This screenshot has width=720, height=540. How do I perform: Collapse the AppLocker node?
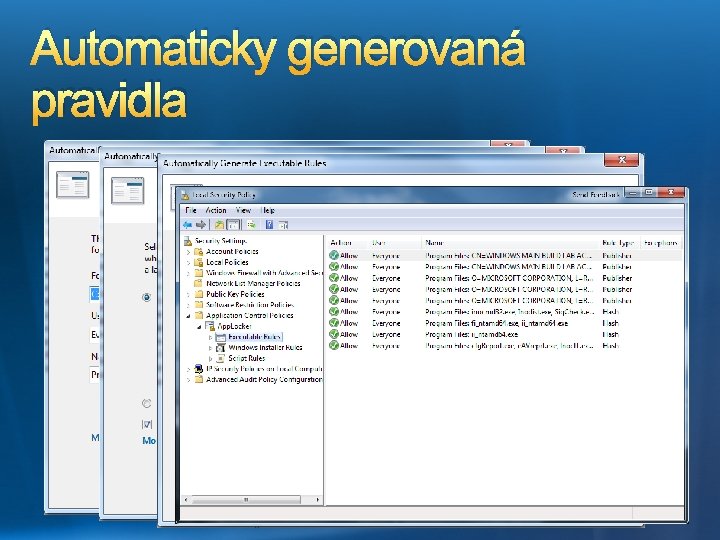point(199,326)
